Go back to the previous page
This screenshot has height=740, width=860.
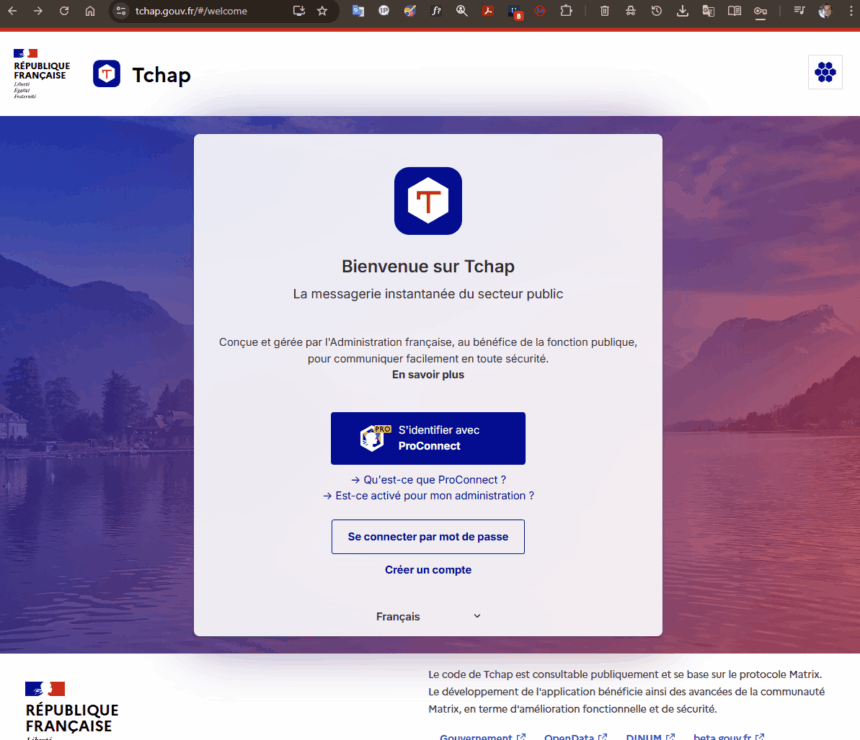[x=12, y=10]
